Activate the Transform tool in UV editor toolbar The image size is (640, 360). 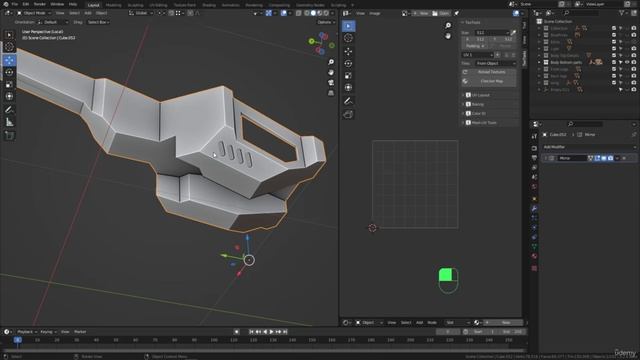(x=348, y=87)
